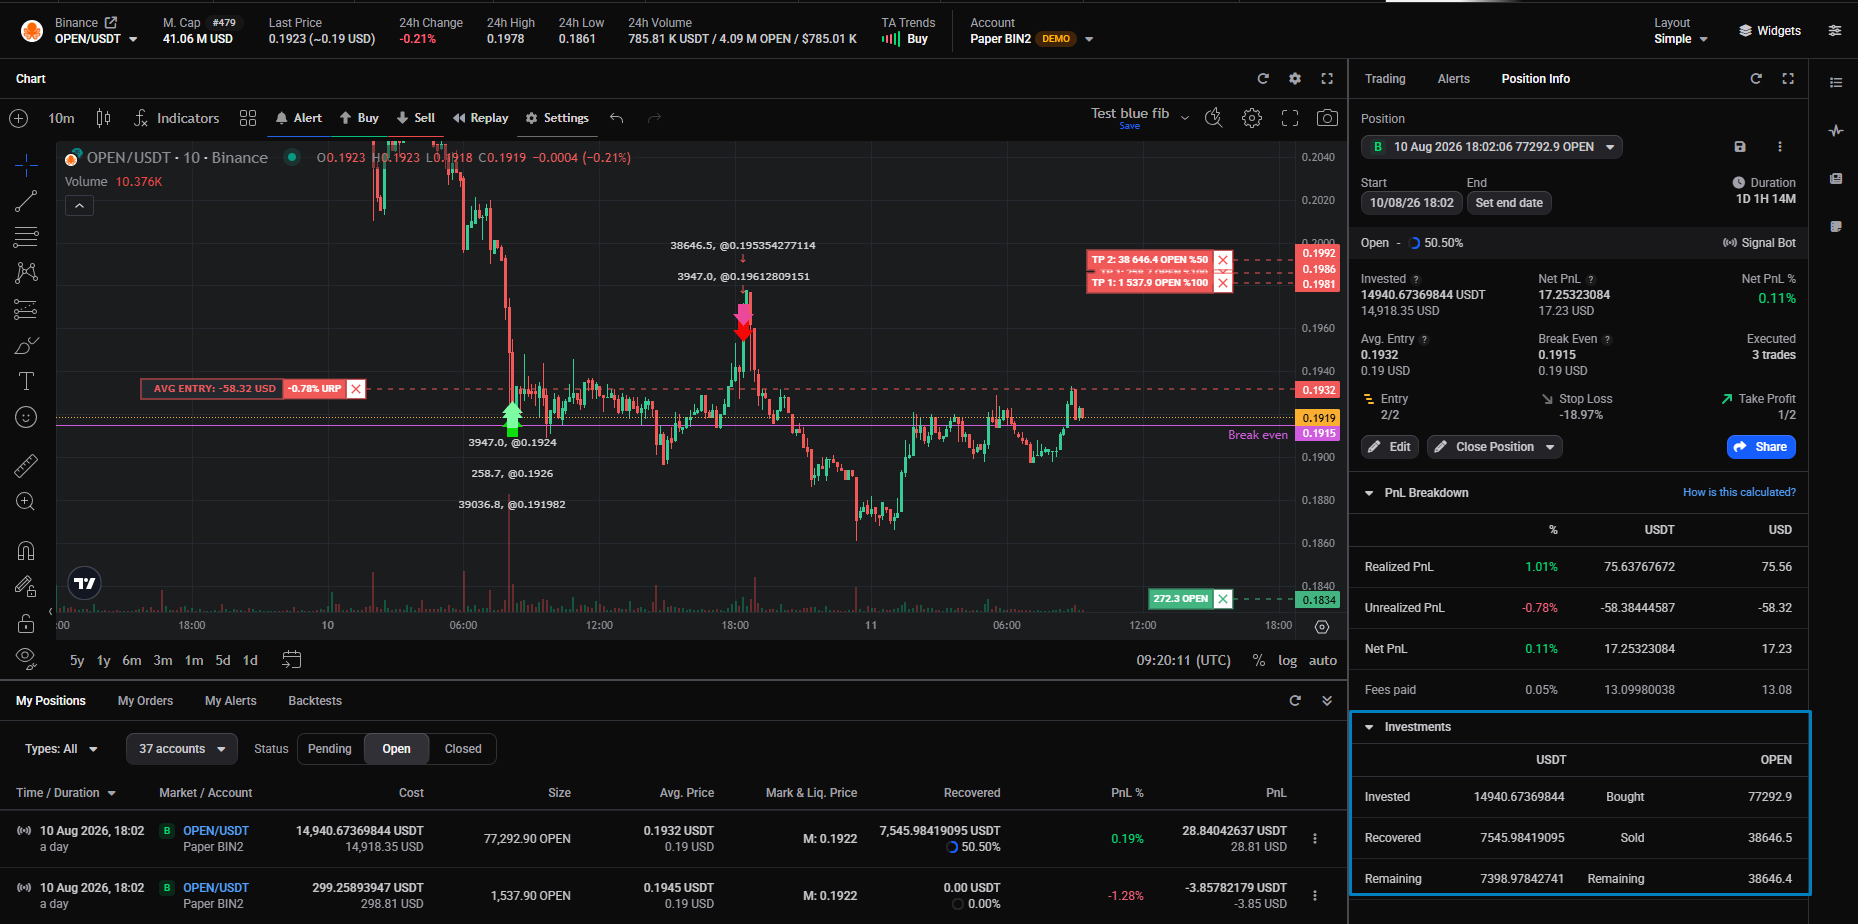This screenshot has width=1858, height=924.
Task: Open the Close Position dropdown
Action: (x=1494, y=447)
